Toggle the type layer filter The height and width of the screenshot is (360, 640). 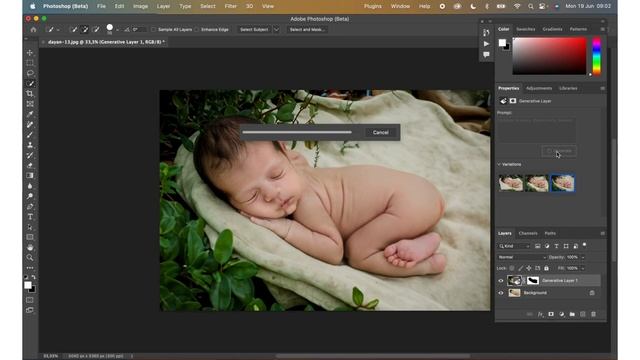pyautogui.click(x=556, y=246)
